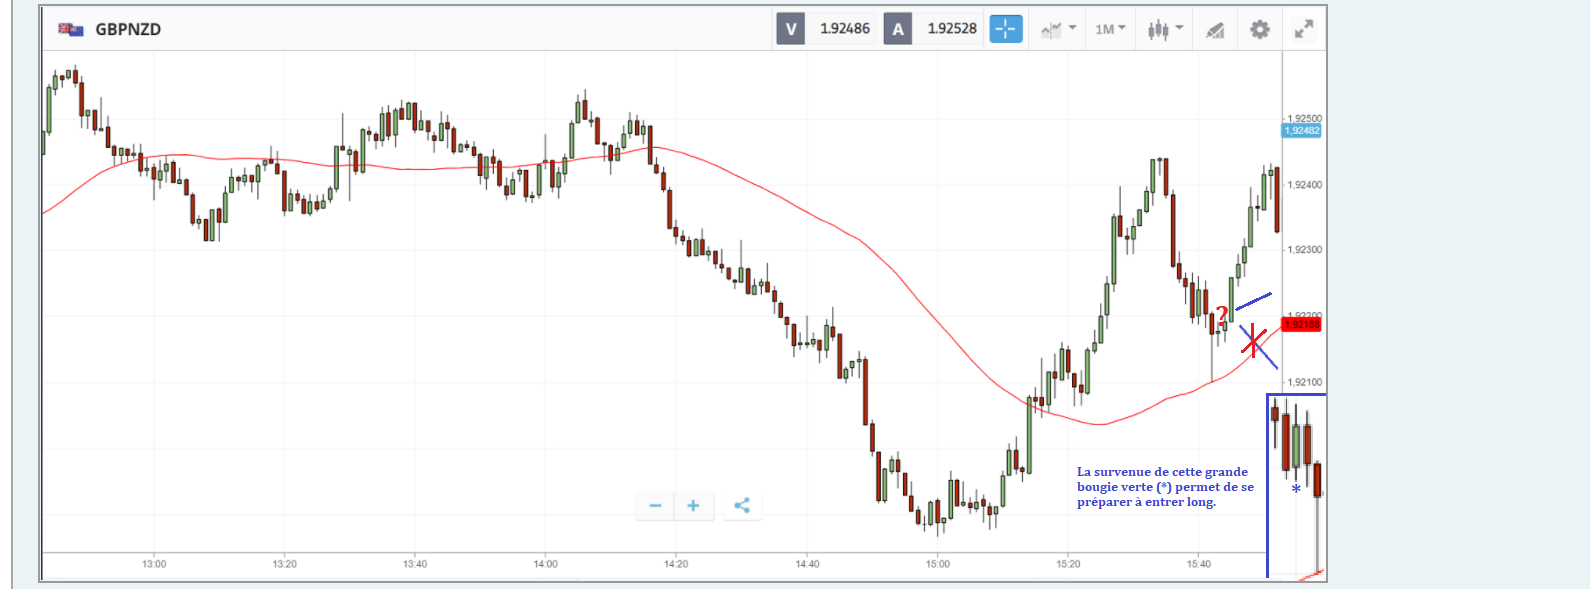The height and width of the screenshot is (589, 1590).
Task: Click the 1,92500 price axis label
Action: coord(1304,118)
